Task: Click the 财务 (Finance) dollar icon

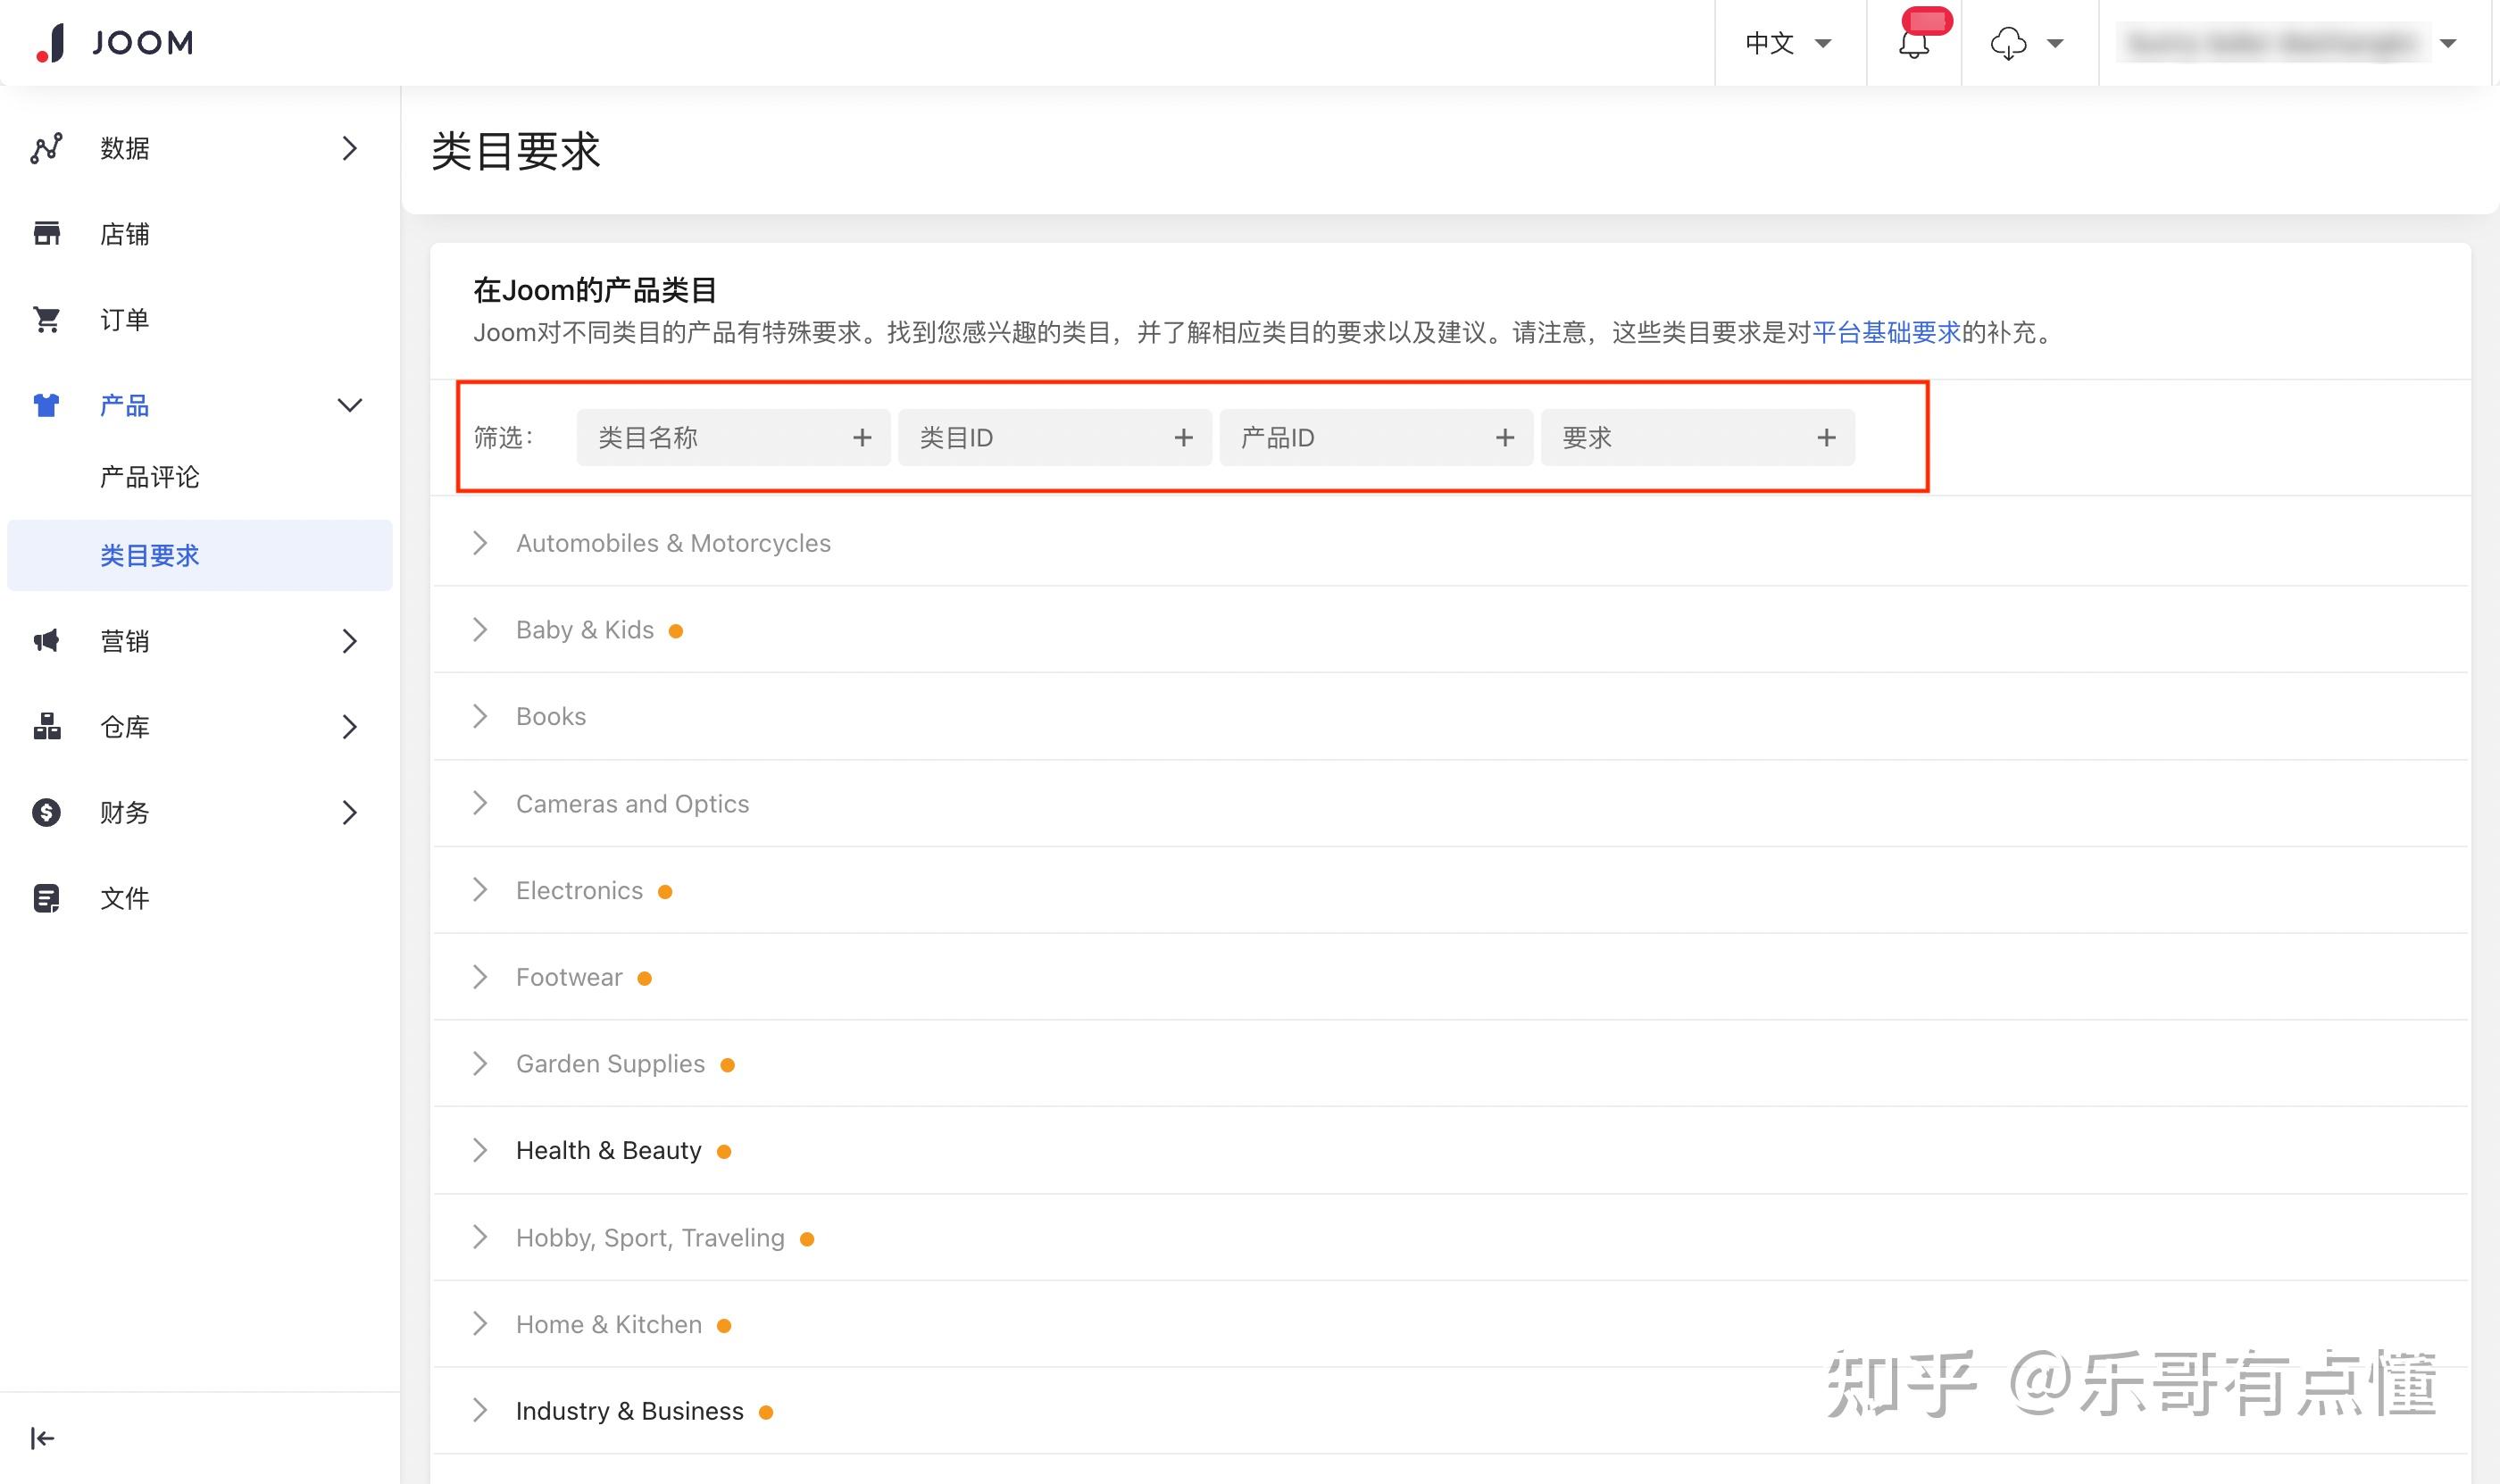Action: pos(46,812)
